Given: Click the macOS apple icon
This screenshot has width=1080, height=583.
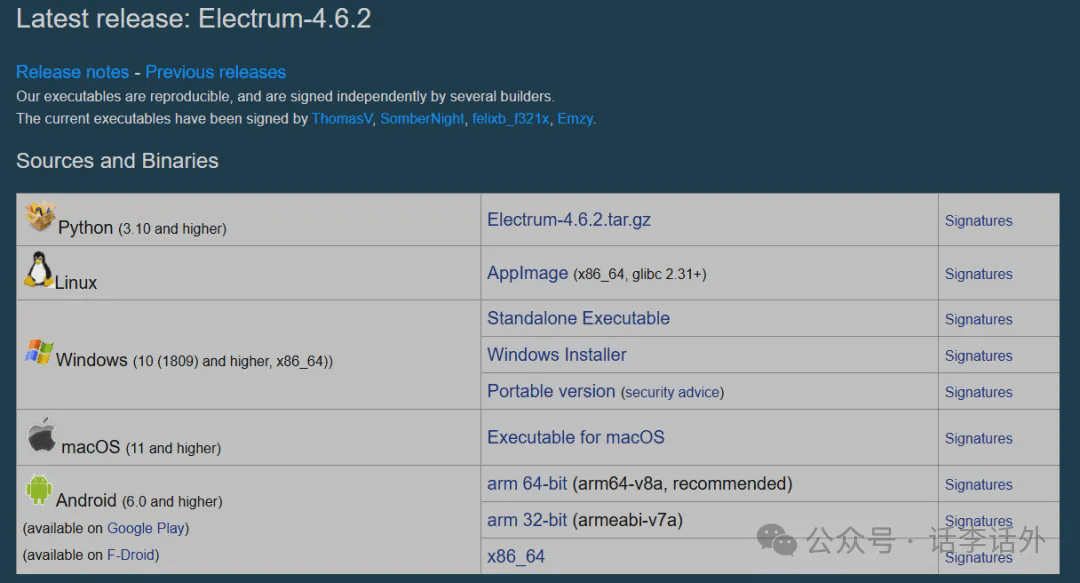Looking at the screenshot, I should 41,436.
